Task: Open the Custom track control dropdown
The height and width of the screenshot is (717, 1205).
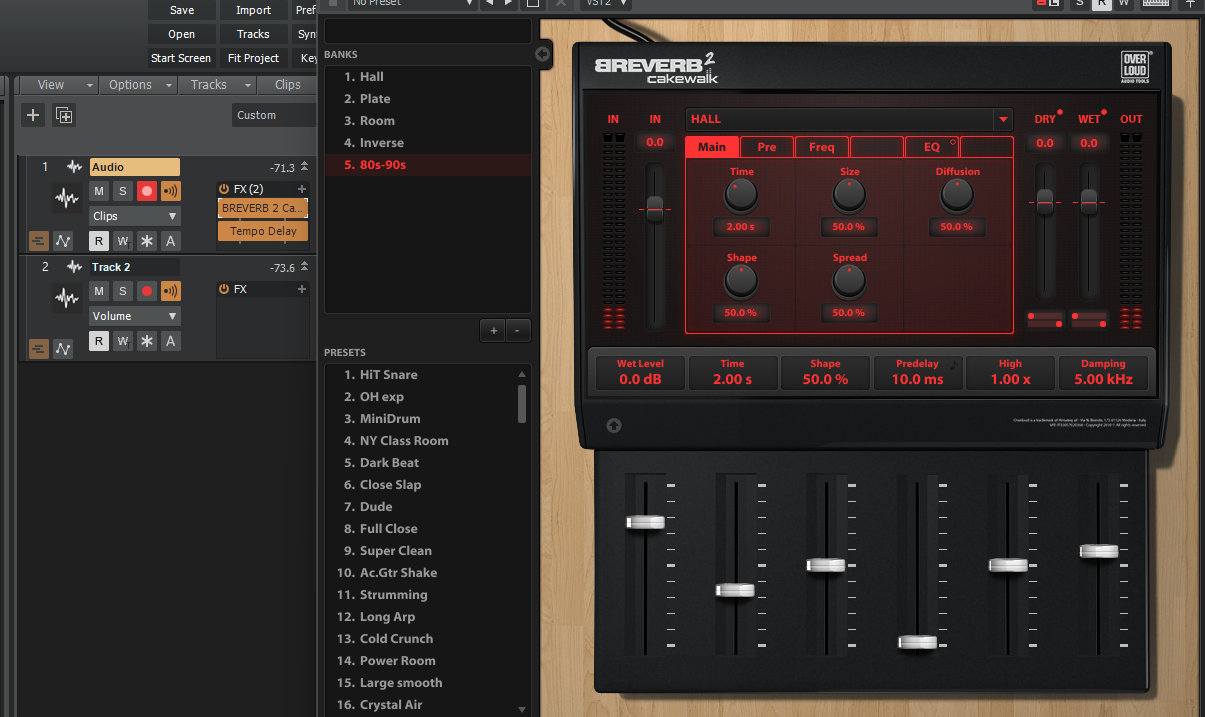Action: (x=274, y=115)
